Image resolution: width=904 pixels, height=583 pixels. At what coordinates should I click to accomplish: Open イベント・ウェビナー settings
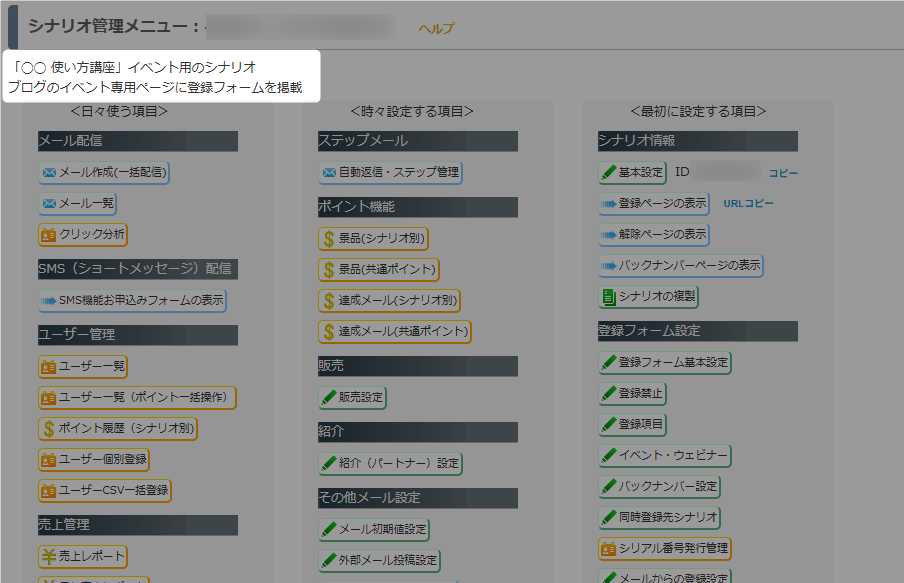click(664, 456)
